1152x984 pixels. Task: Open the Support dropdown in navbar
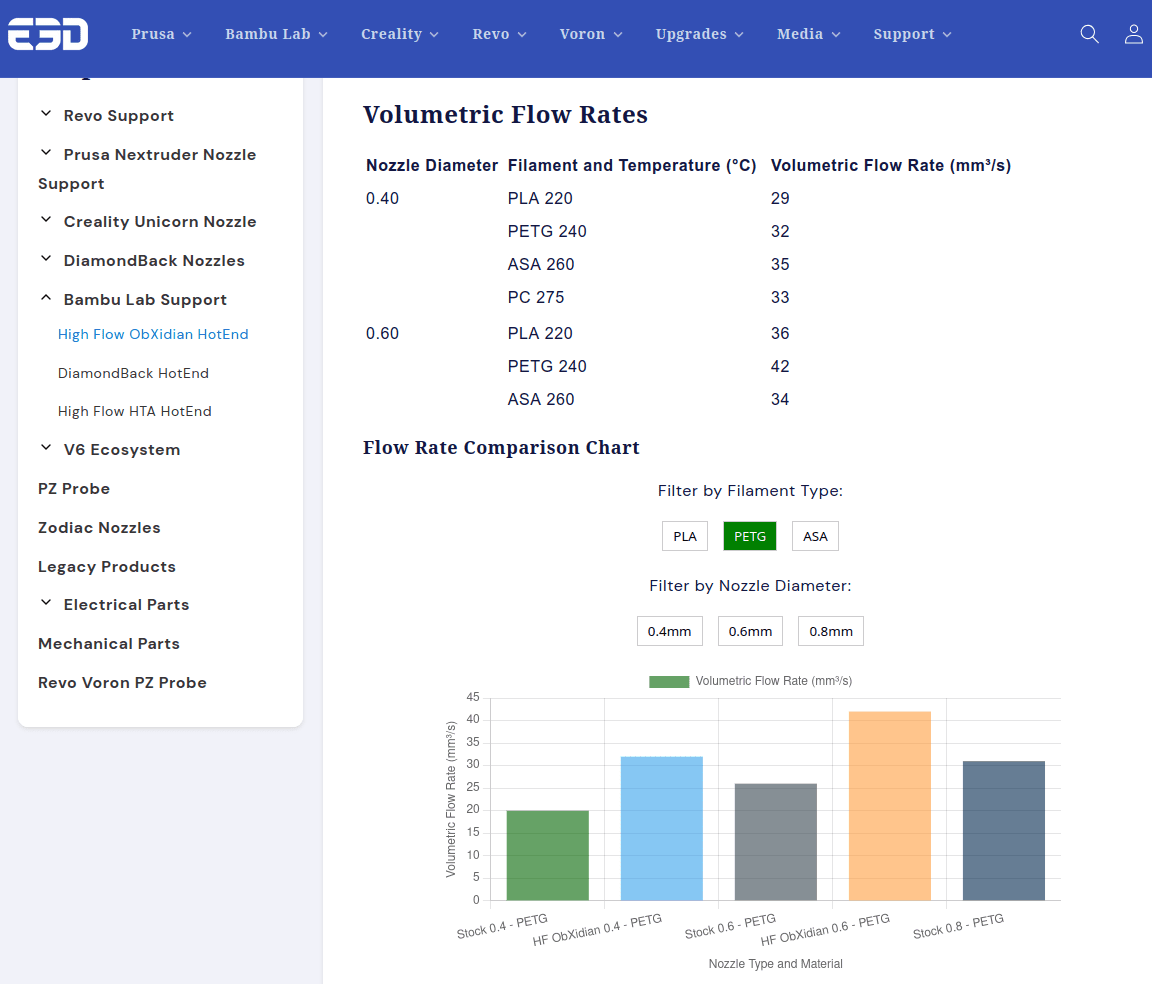pos(912,34)
